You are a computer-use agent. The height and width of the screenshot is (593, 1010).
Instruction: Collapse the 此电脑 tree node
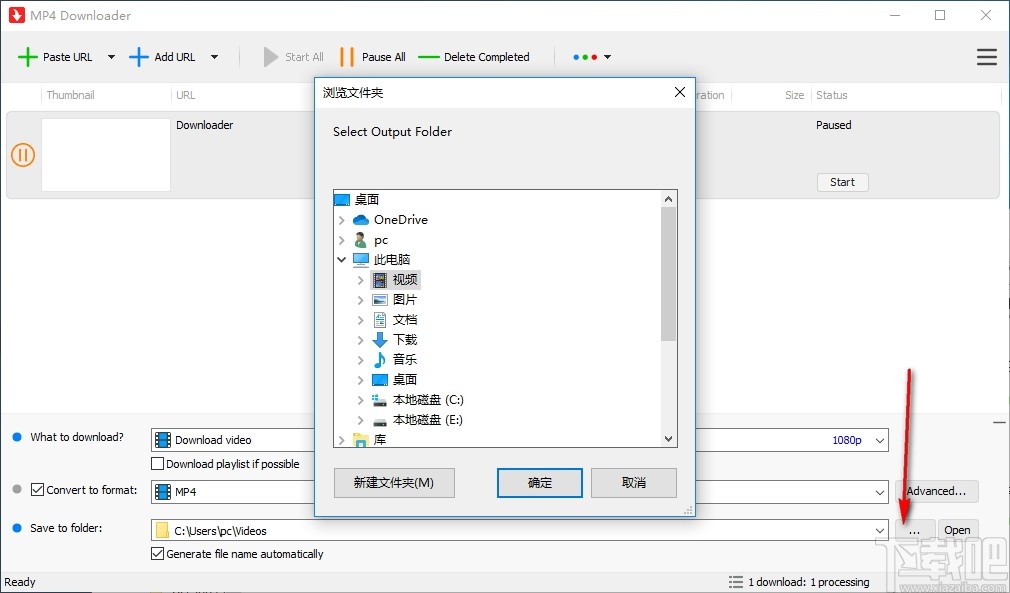pos(343,259)
